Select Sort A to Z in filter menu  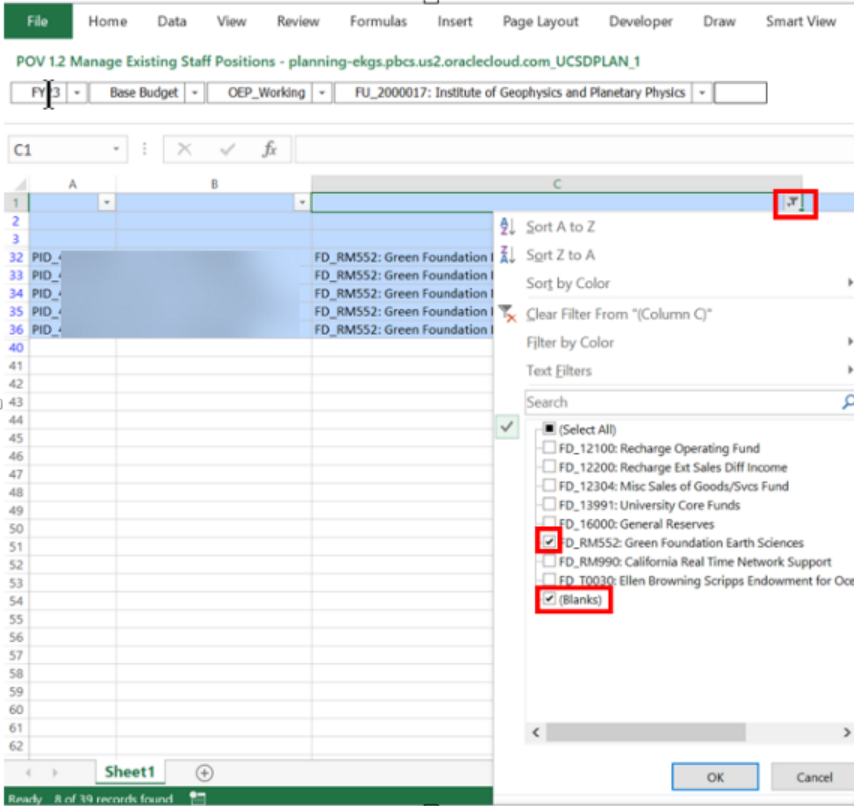coord(560,227)
